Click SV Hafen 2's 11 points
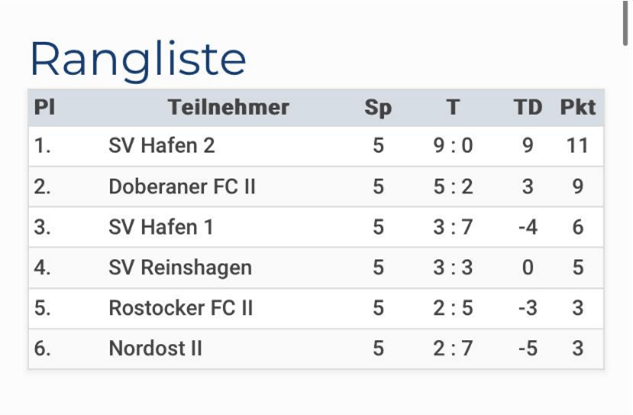The width and height of the screenshot is (633, 415). 578,145
